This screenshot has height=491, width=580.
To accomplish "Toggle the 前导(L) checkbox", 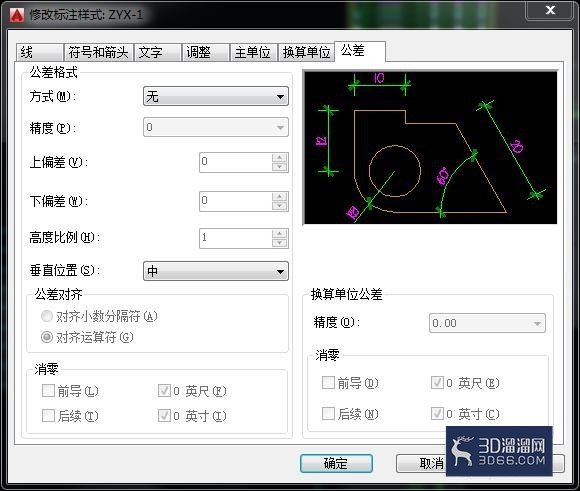I will coord(48,390).
